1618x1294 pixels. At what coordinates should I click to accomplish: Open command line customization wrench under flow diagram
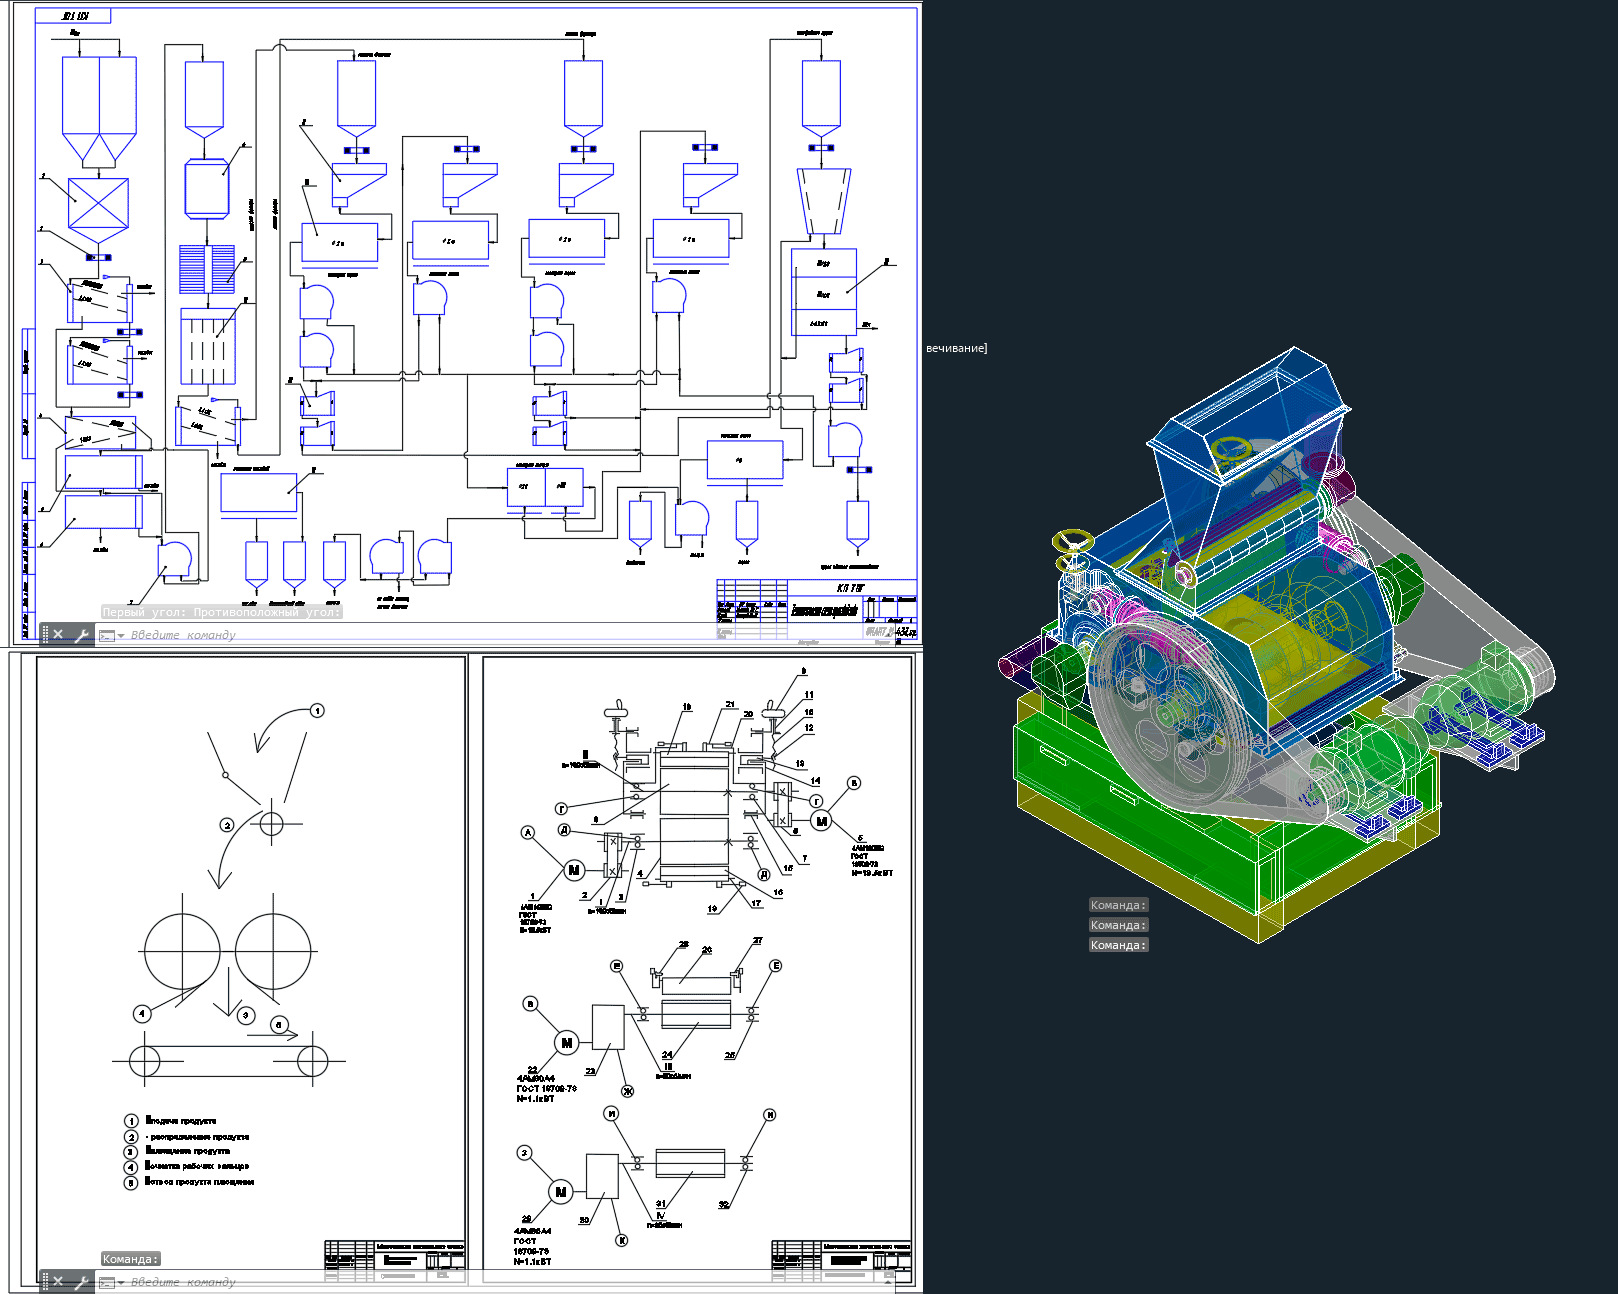(82, 635)
